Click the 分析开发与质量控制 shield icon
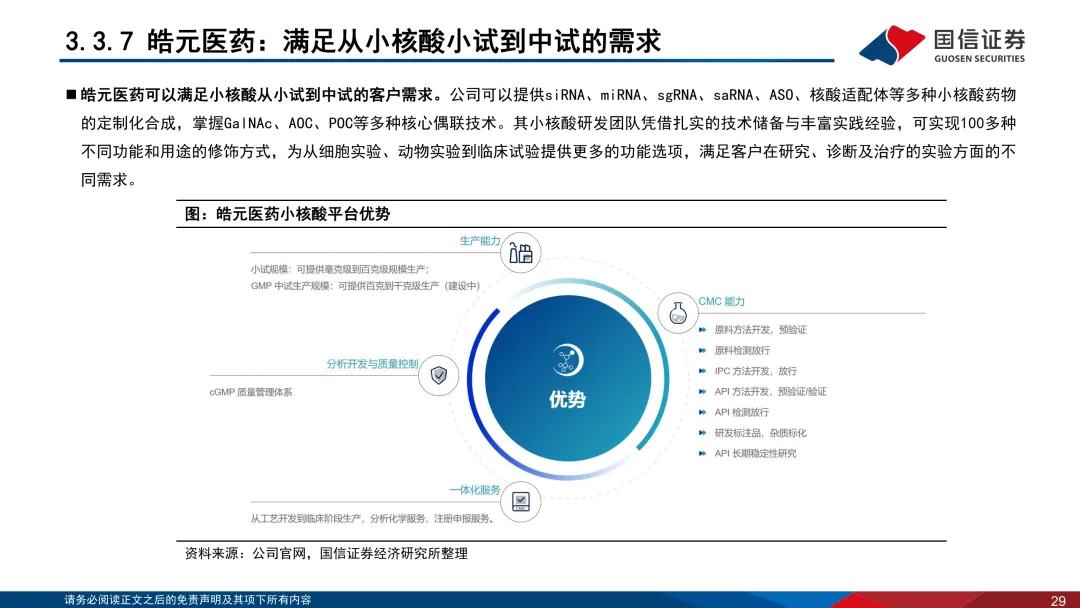 [x=439, y=375]
